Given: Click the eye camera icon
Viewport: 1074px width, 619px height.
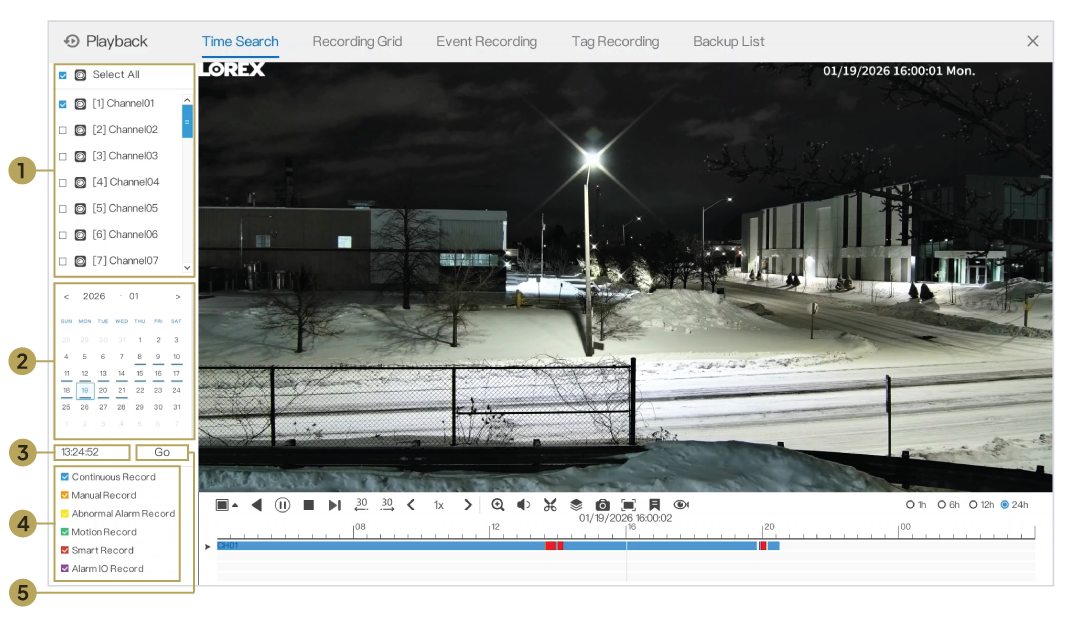Looking at the screenshot, I should coord(681,505).
